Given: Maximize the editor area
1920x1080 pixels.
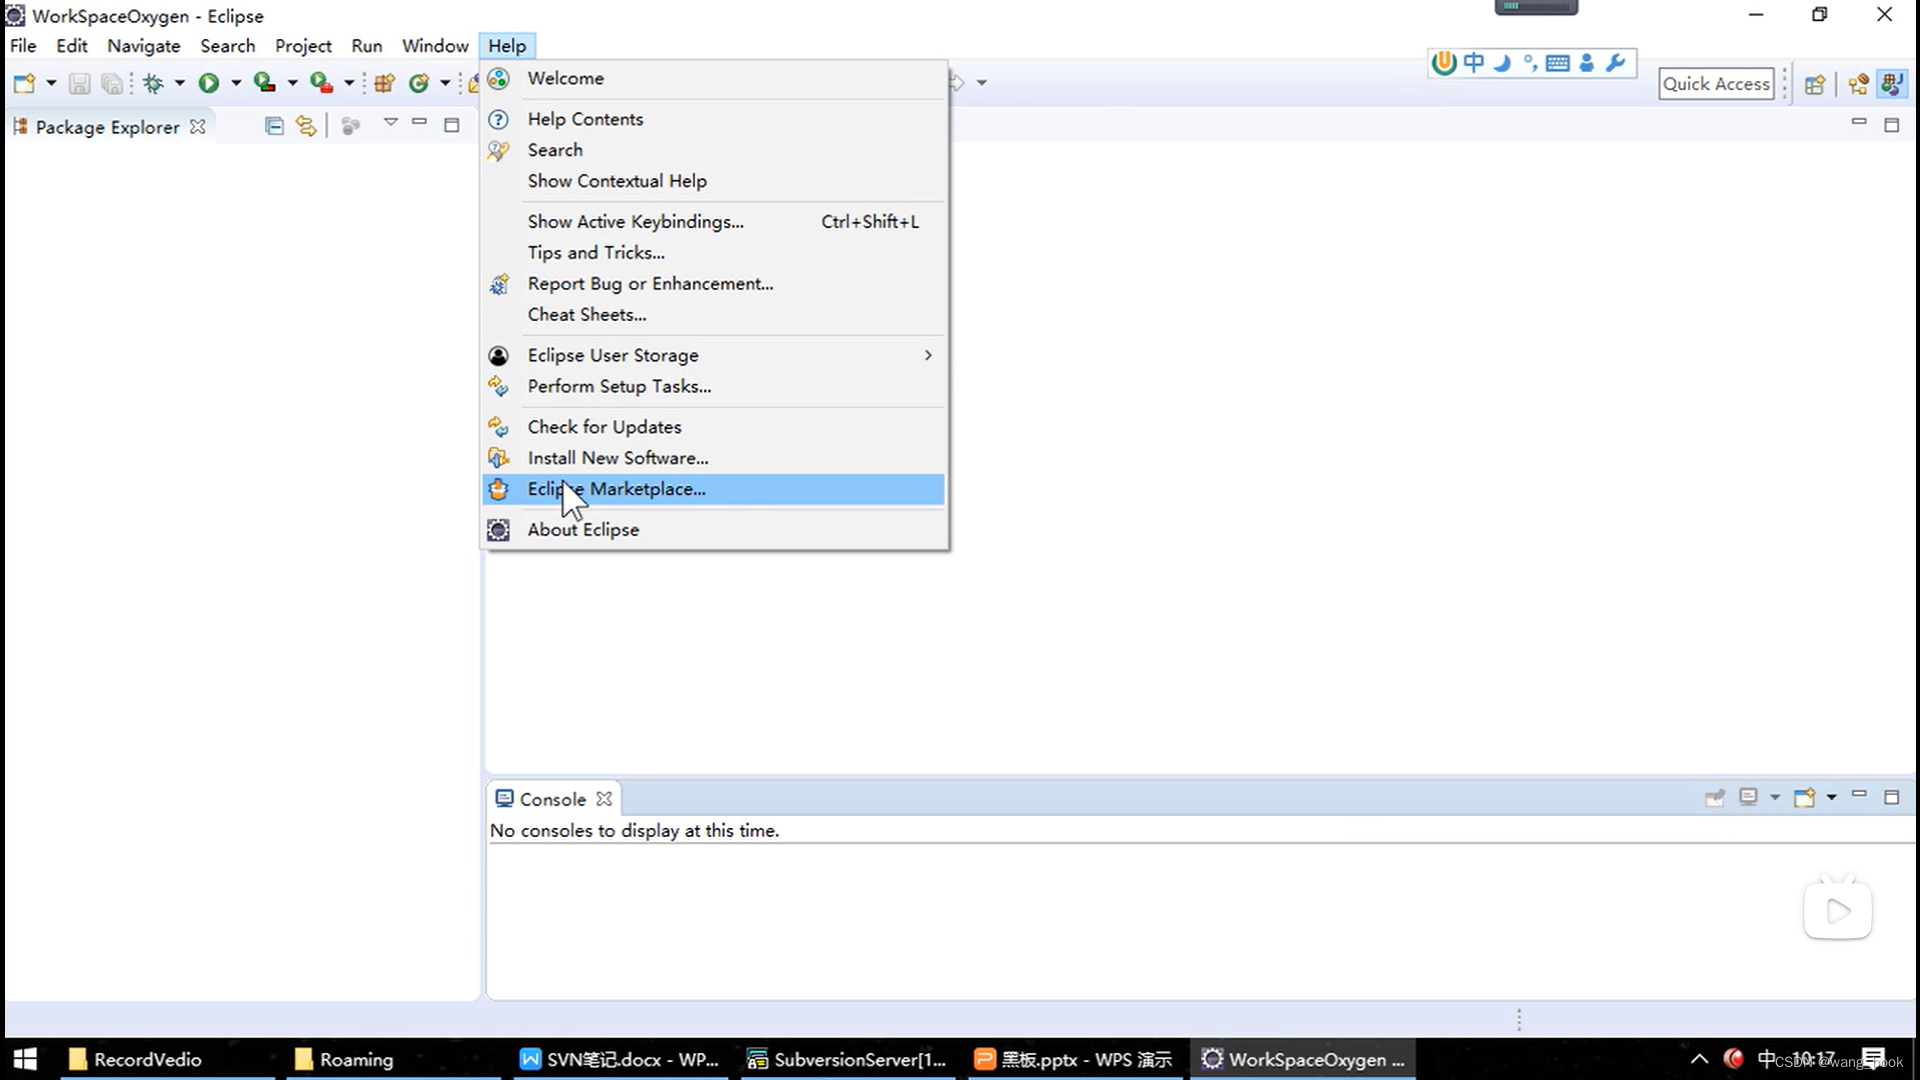Looking at the screenshot, I should tap(1892, 125).
